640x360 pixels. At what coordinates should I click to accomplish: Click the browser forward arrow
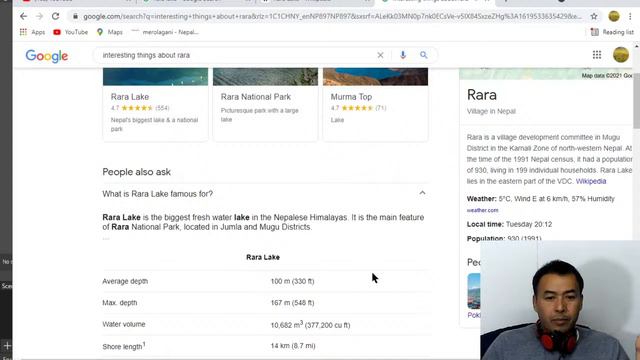click(x=39, y=16)
